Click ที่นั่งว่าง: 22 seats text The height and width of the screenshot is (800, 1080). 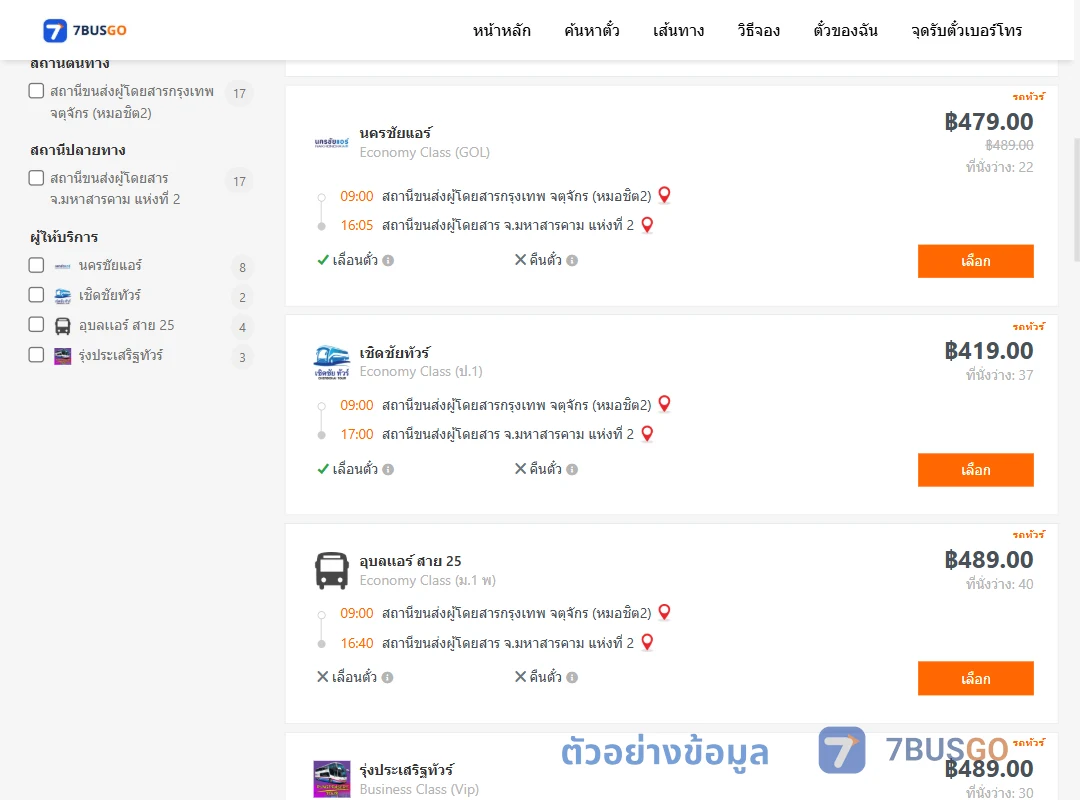click(999, 167)
